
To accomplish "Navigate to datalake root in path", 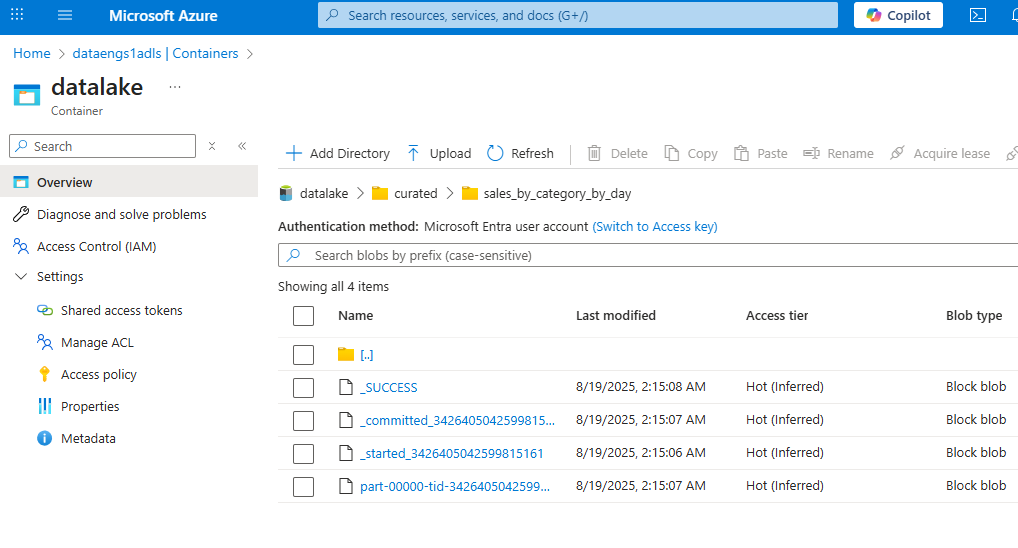I will [323, 193].
